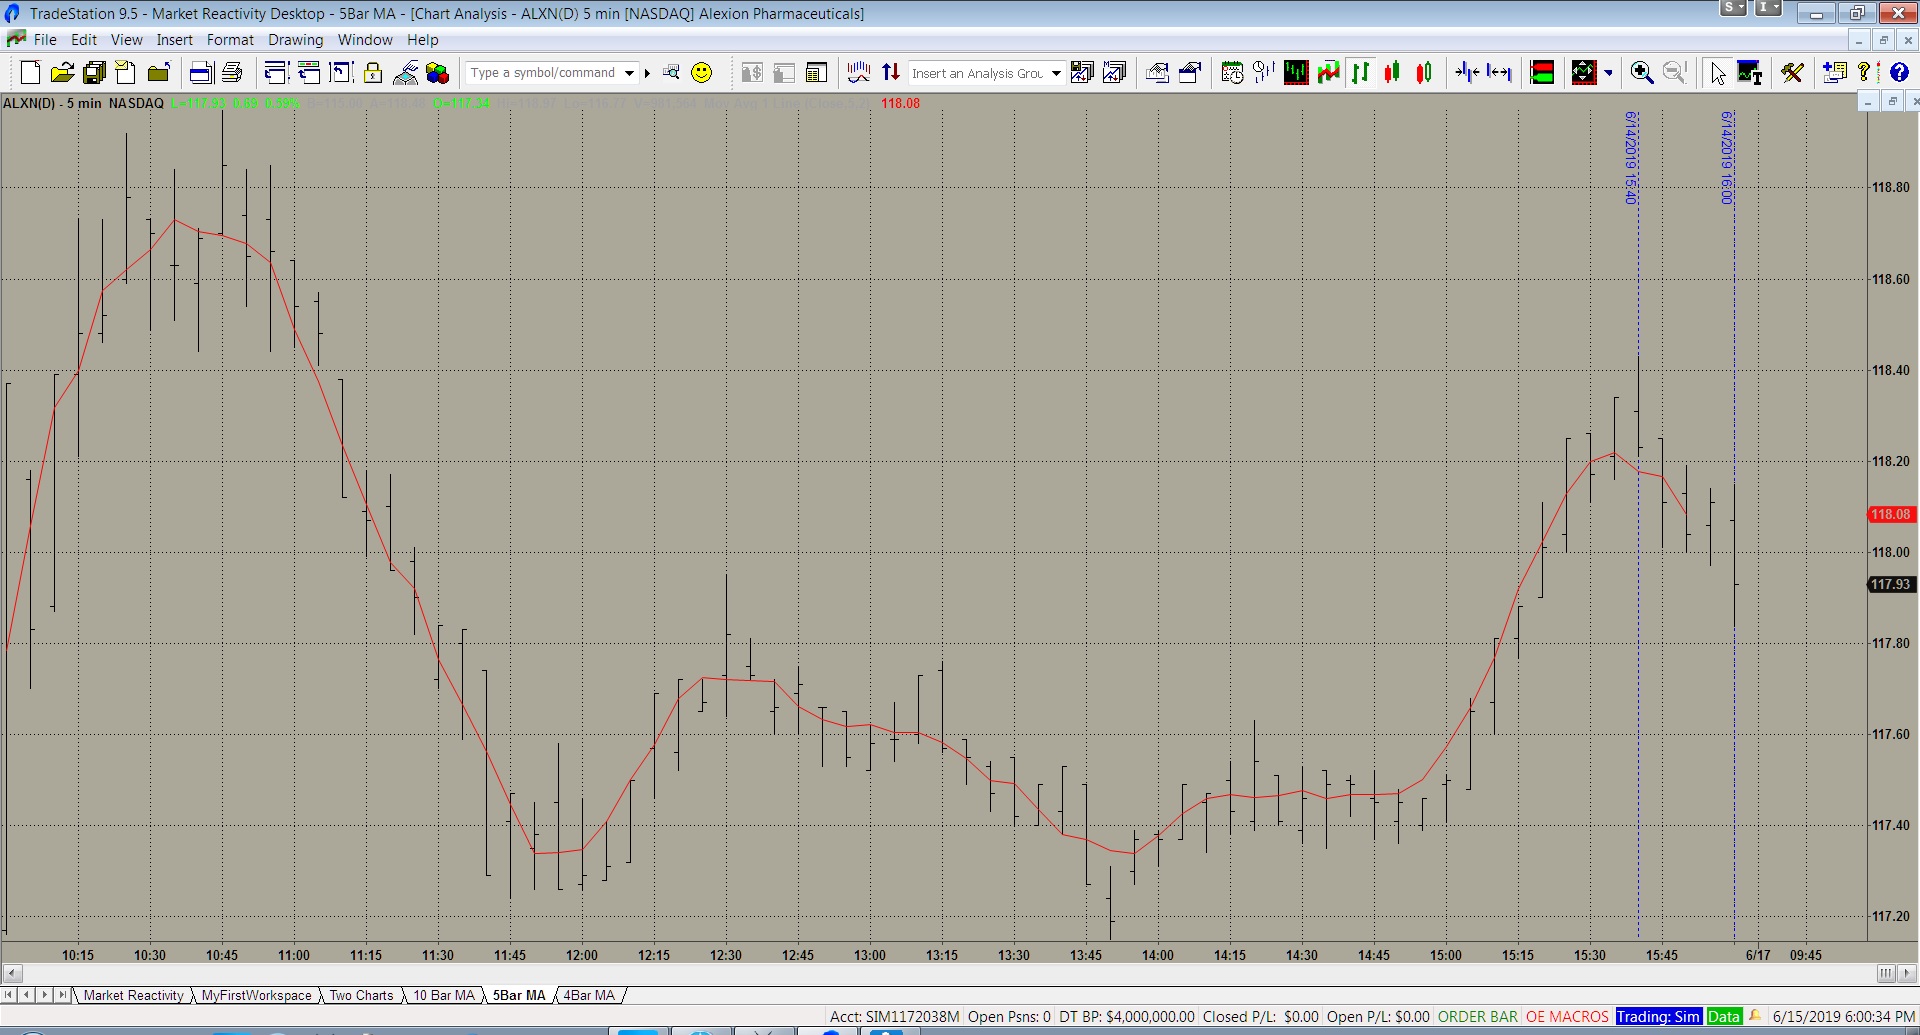
Task: Expand the Insert an Analysis Group dropdown
Action: [x=1056, y=73]
